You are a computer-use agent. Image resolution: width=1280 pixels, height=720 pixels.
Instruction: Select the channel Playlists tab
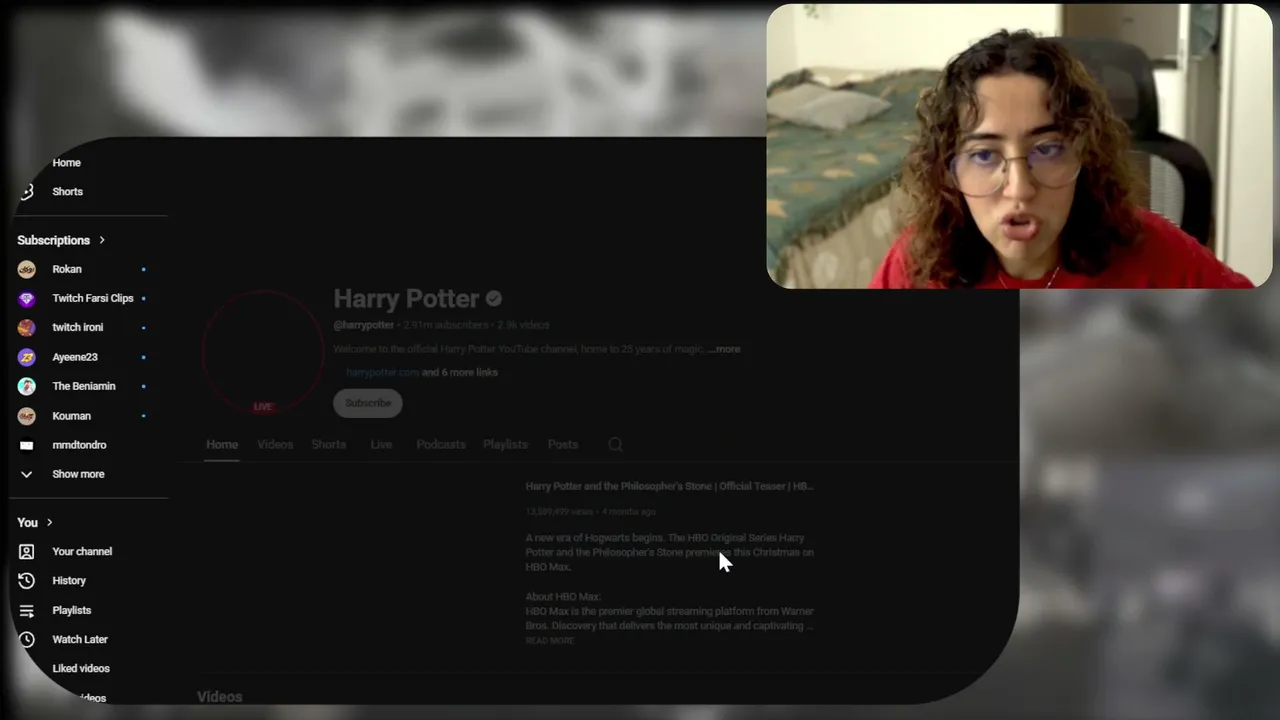(x=505, y=444)
